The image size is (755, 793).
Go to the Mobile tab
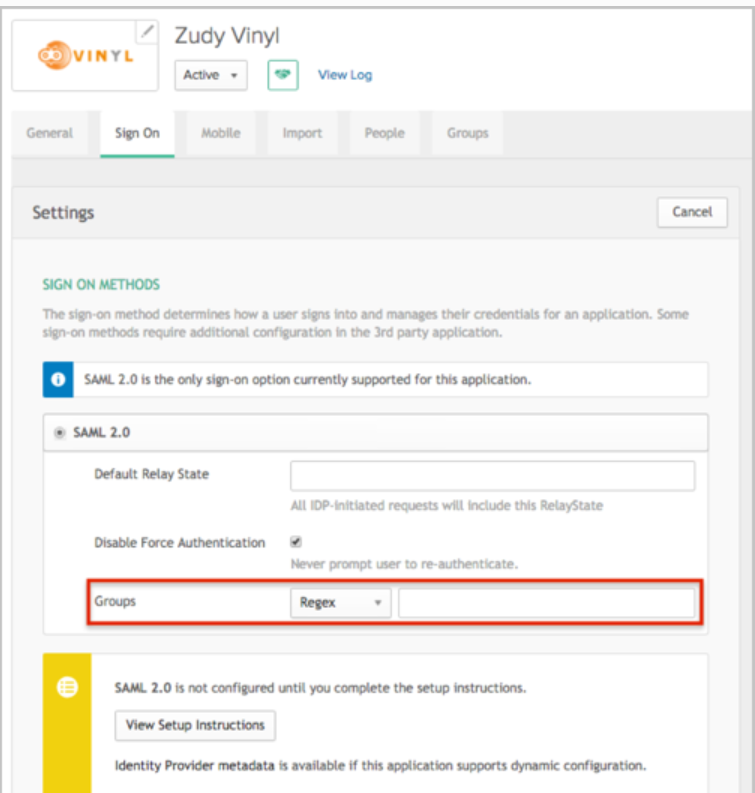pyautogui.click(x=221, y=133)
